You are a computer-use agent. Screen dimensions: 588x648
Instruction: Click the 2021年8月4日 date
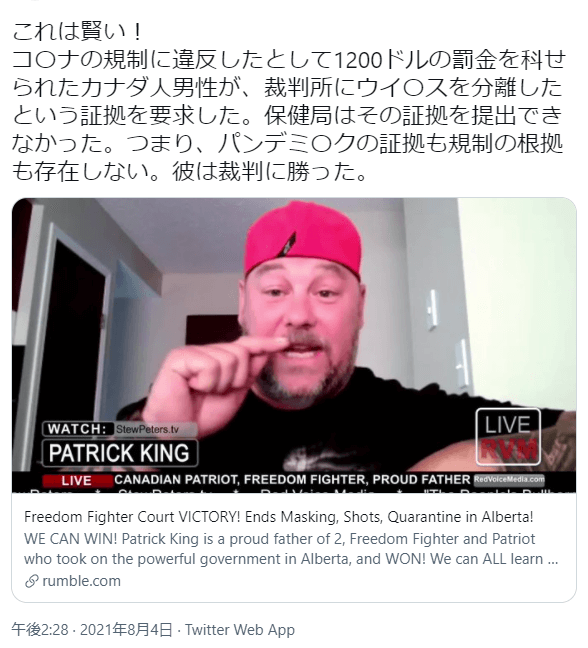pos(126,629)
